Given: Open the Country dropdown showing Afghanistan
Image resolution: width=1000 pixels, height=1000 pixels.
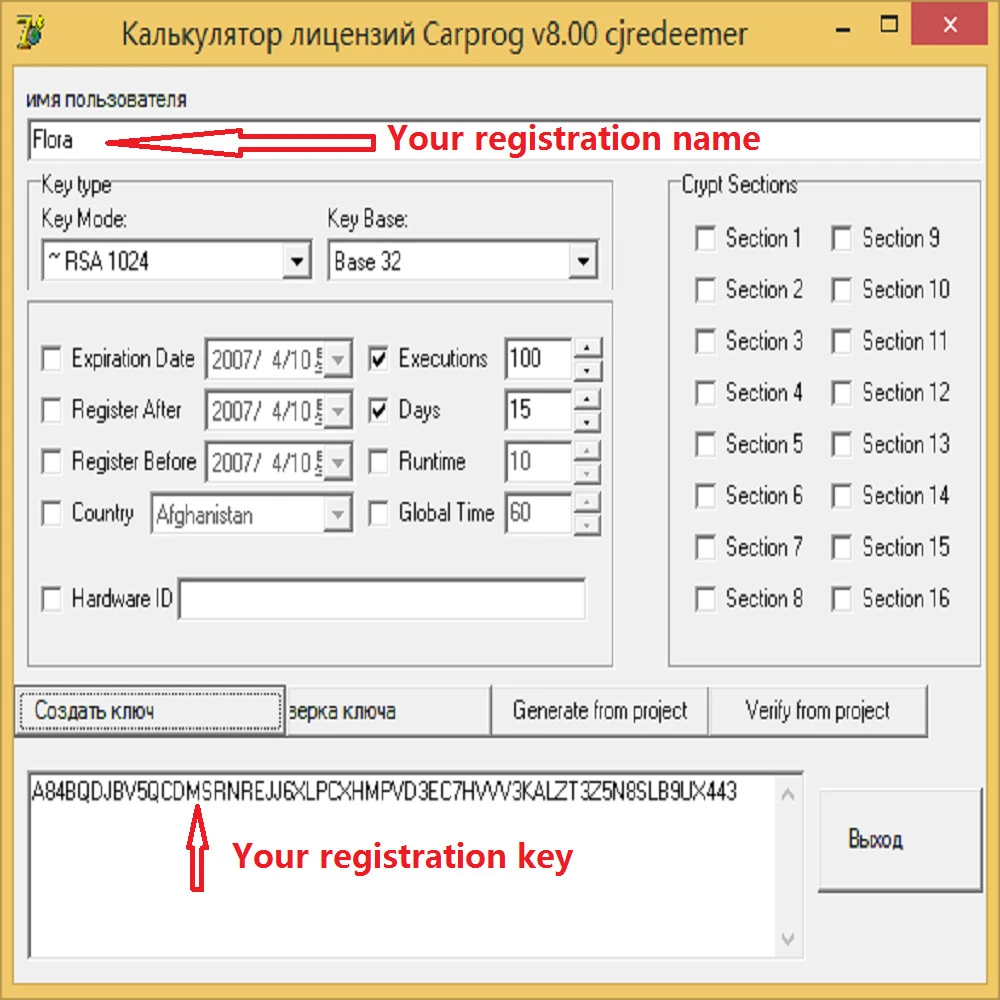Looking at the screenshot, I should tap(338, 514).
